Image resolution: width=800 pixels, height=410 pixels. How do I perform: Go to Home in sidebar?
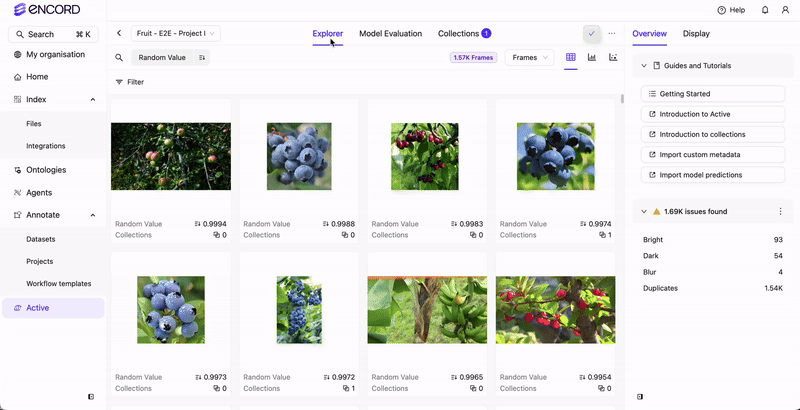31,77
